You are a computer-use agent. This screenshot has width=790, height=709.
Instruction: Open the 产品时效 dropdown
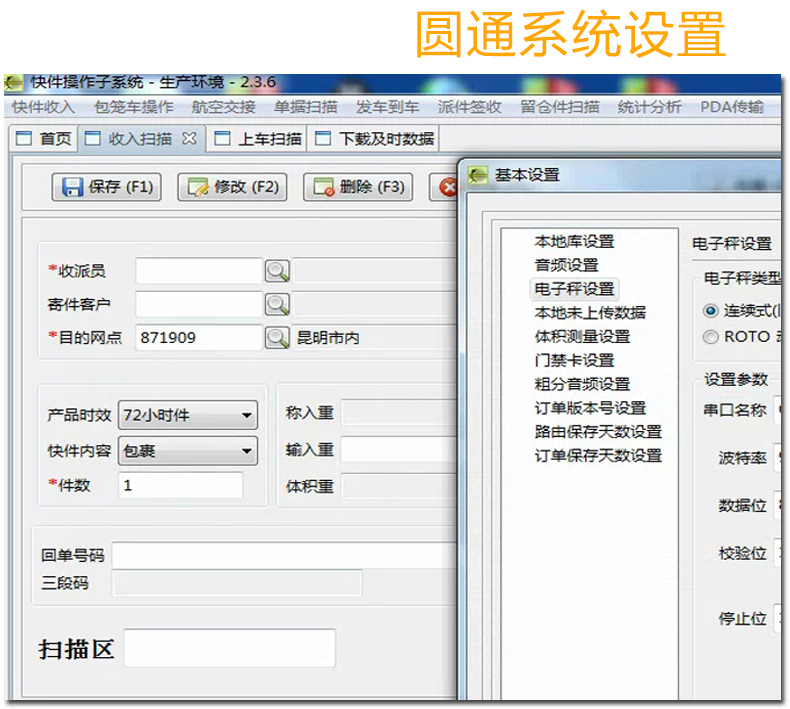188,415
